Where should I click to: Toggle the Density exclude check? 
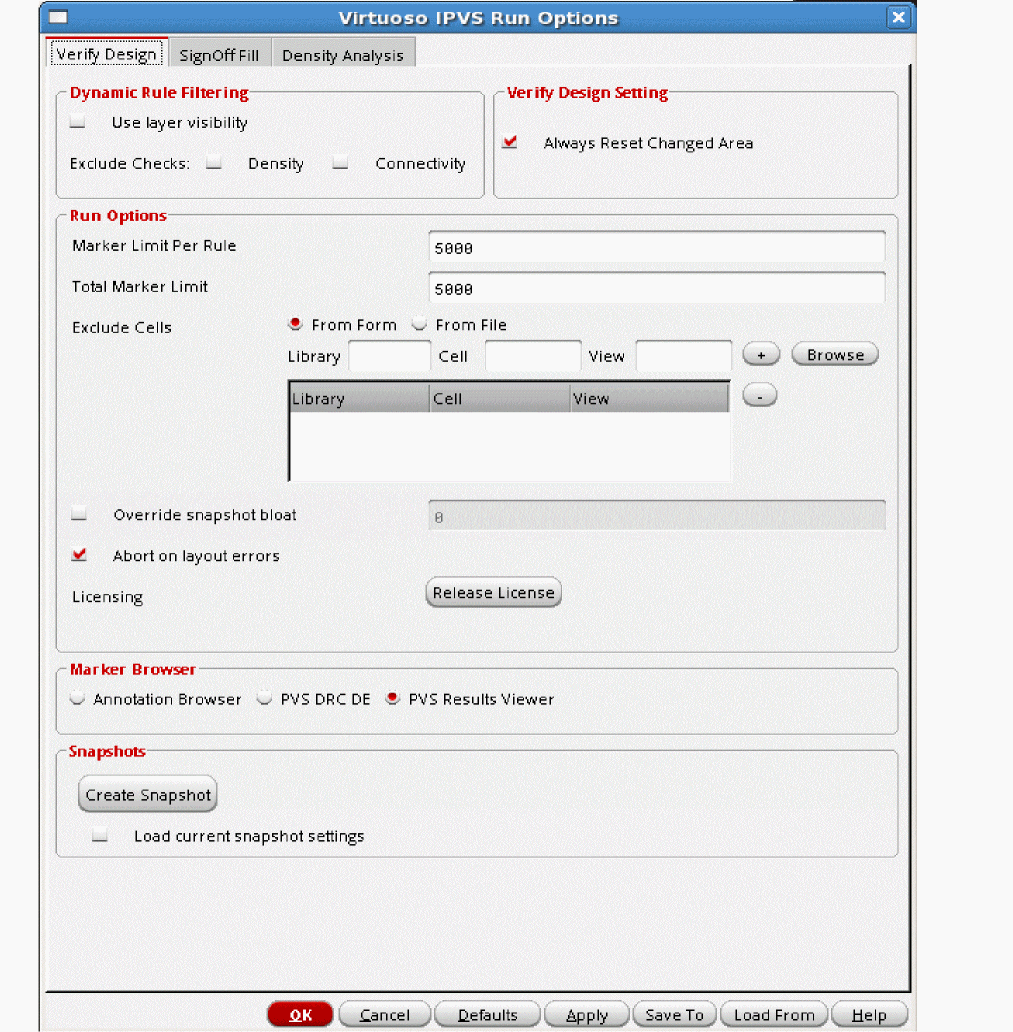pos(213,164)
